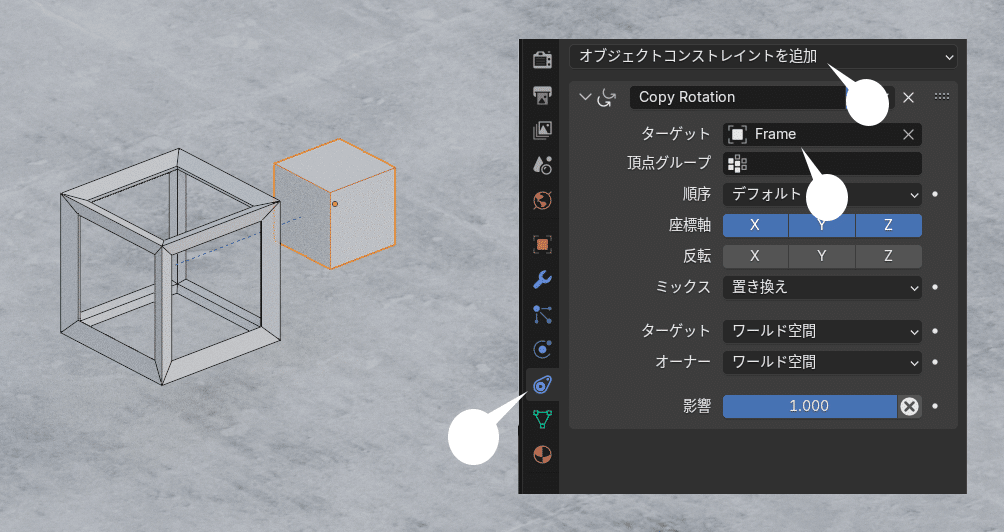1004x532 pixels.
Task: Animate the 影響 influence property dot
Action: 935,406
